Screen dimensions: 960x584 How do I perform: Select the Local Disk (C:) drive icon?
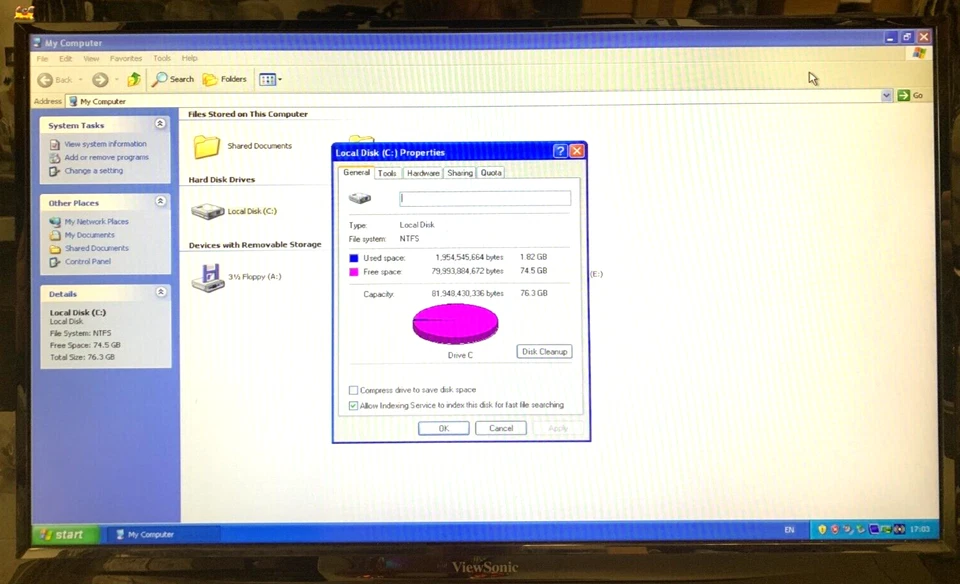(x=207, y=210)
